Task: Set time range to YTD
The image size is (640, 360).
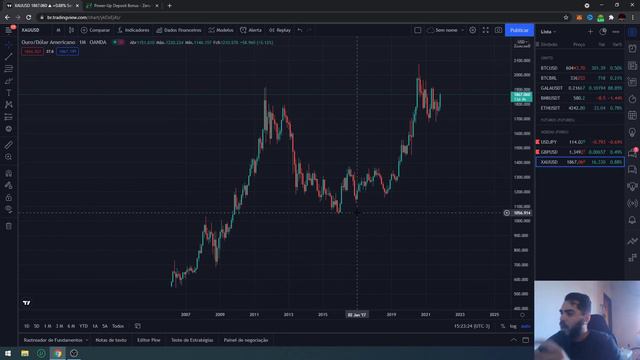Action: [83, 326]
